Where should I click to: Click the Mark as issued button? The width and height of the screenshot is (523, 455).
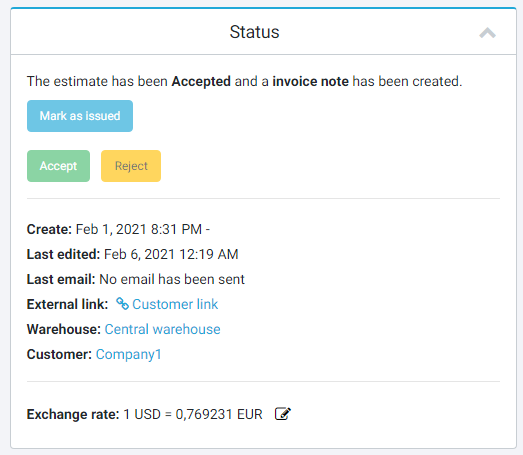click(80, 116)
